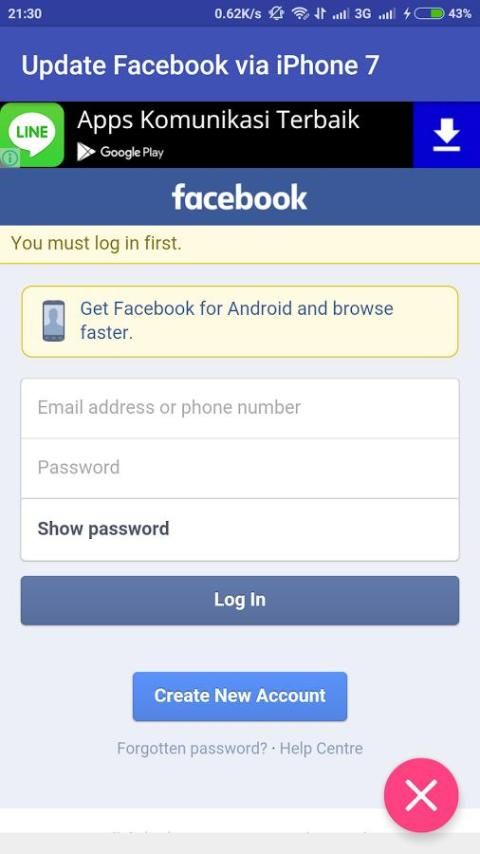Tap Get Facebook for Android link
480x854 pixels.
(x=236, y=320)
